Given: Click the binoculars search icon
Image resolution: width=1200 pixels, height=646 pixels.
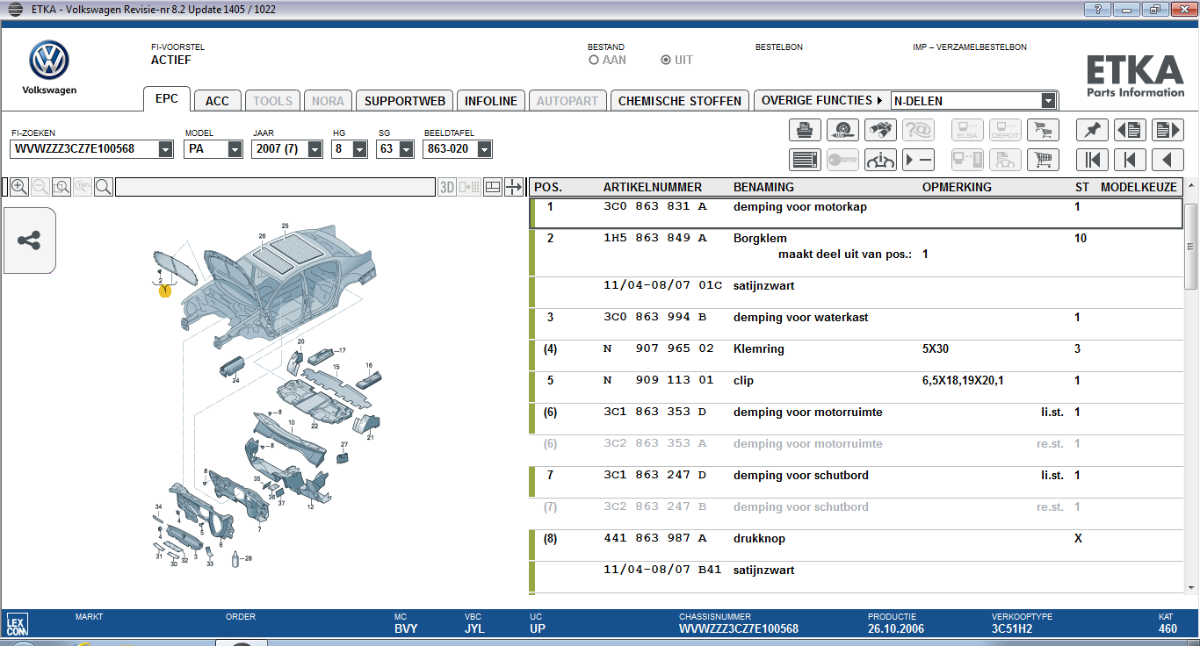Looking at the screenshot, I should click(880, 130).
